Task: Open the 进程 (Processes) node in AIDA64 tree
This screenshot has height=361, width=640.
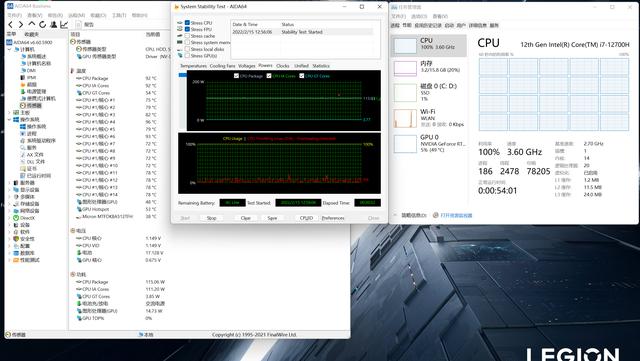Action: [32, 134]
